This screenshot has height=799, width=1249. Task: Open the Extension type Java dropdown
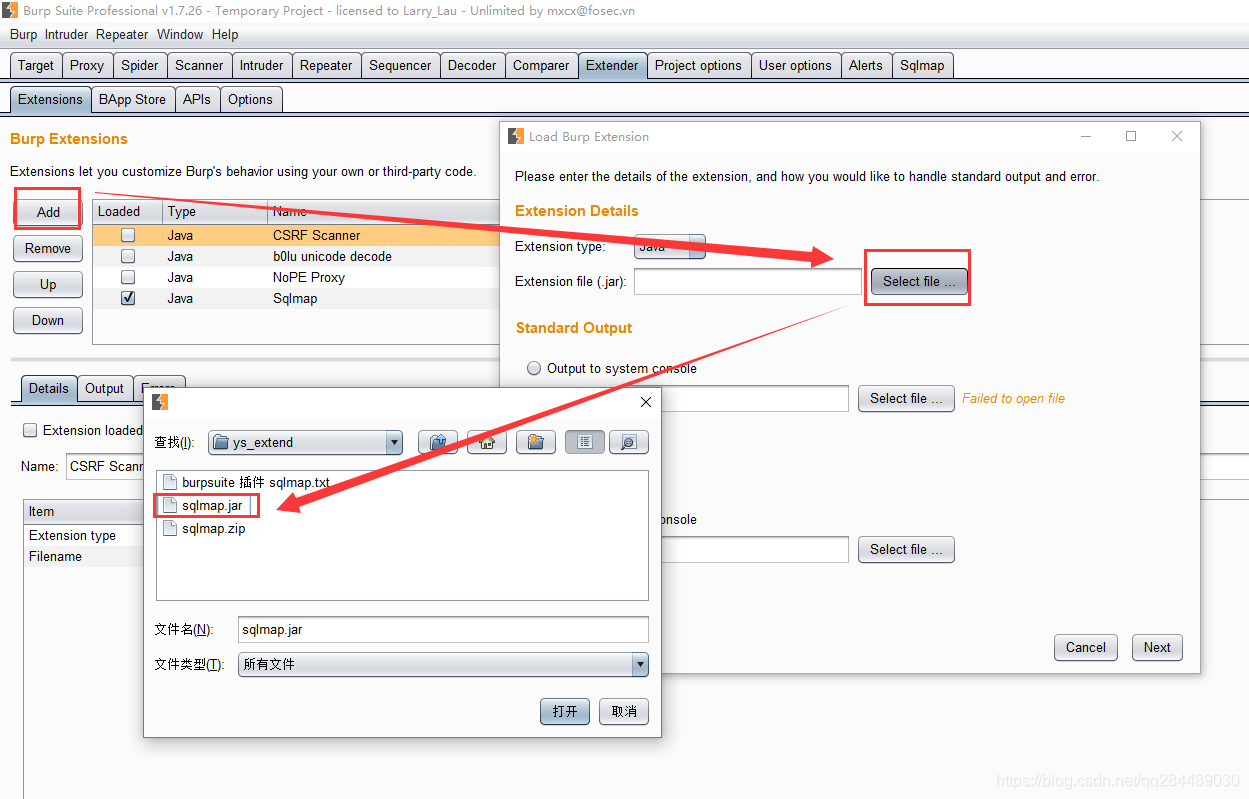(669, 246)
